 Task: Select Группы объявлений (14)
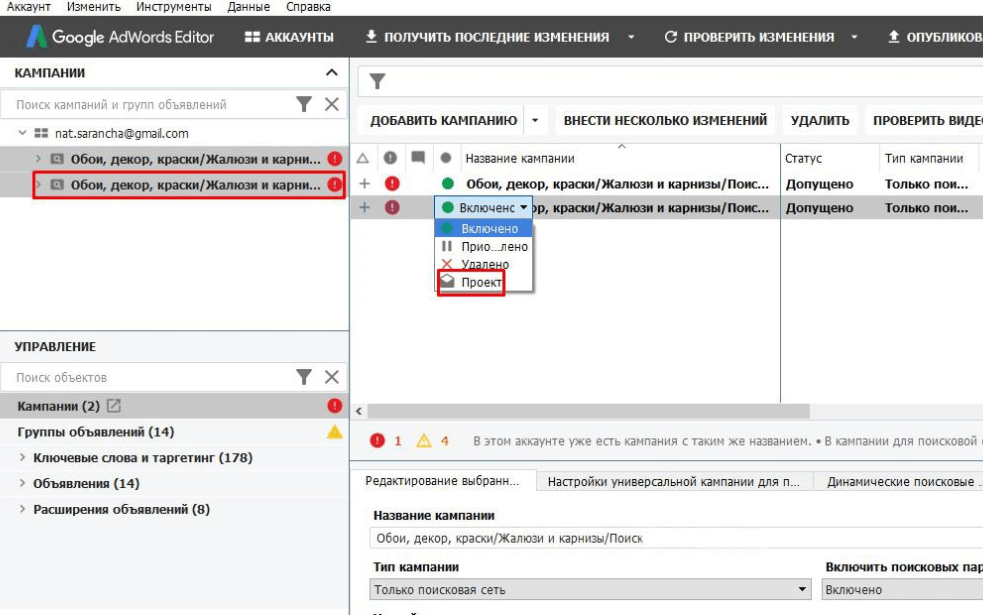pos(96,432)
